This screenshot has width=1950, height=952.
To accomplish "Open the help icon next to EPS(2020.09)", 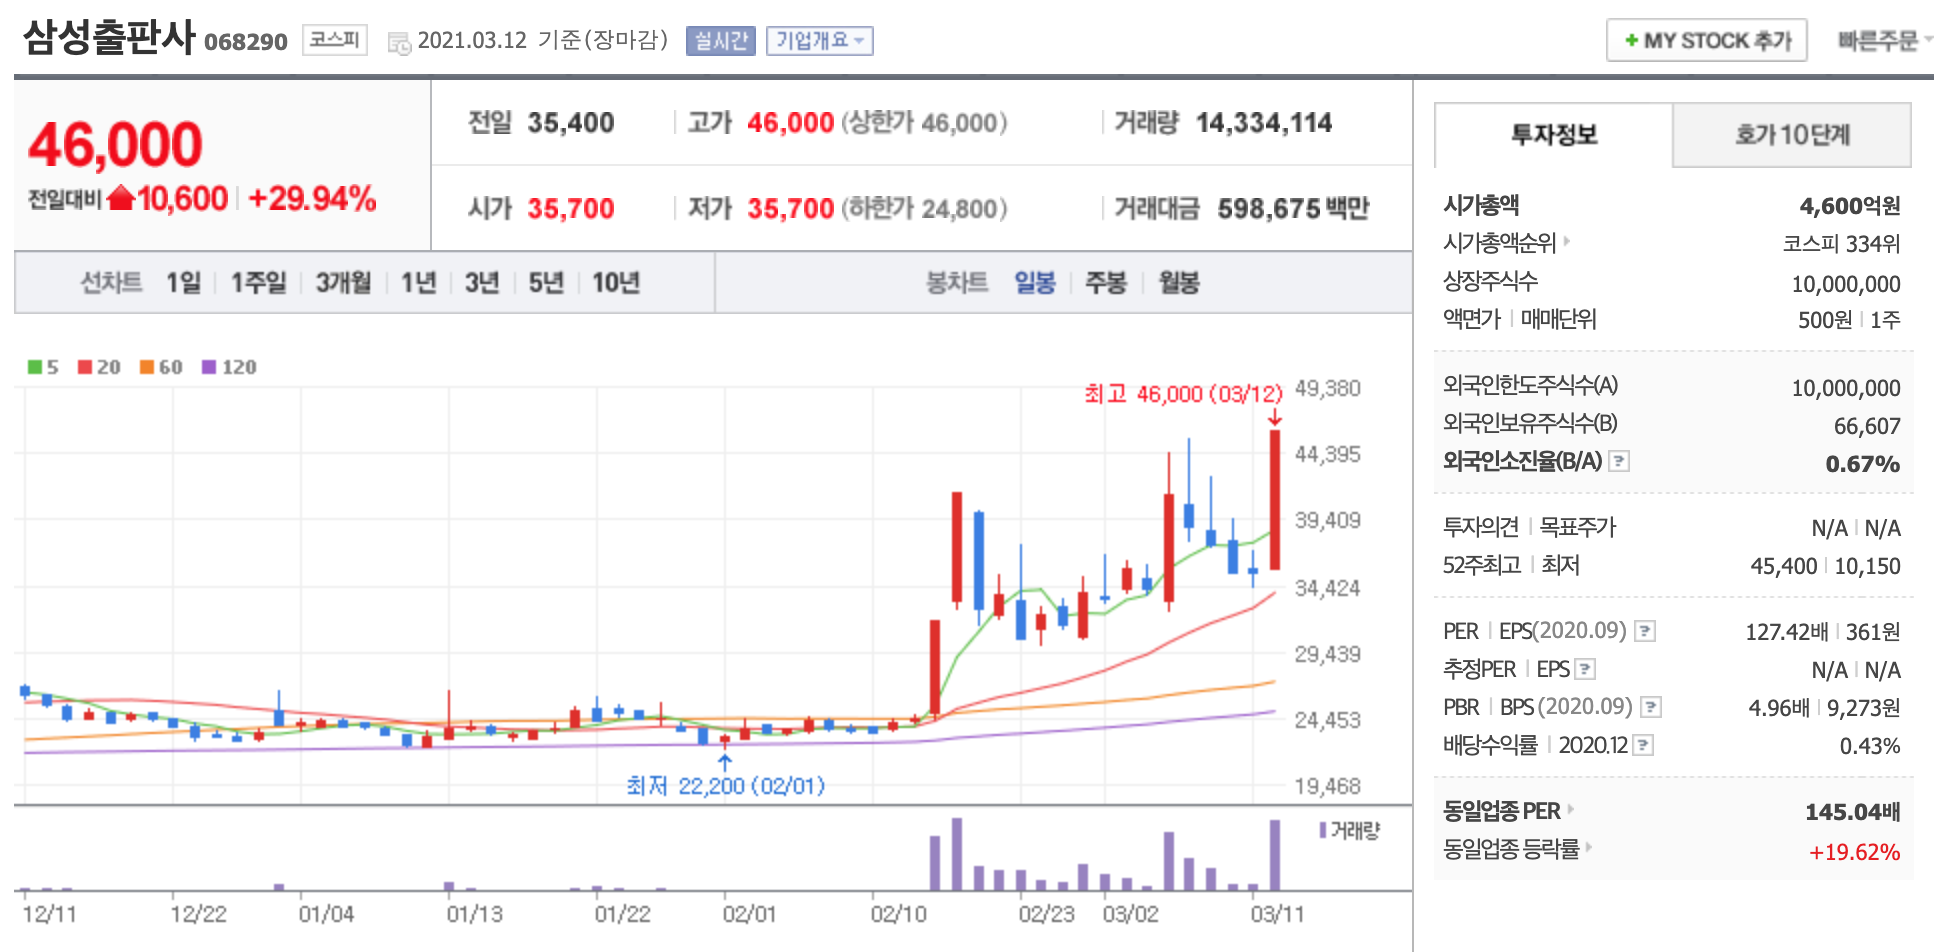I will coord(1644,631).
